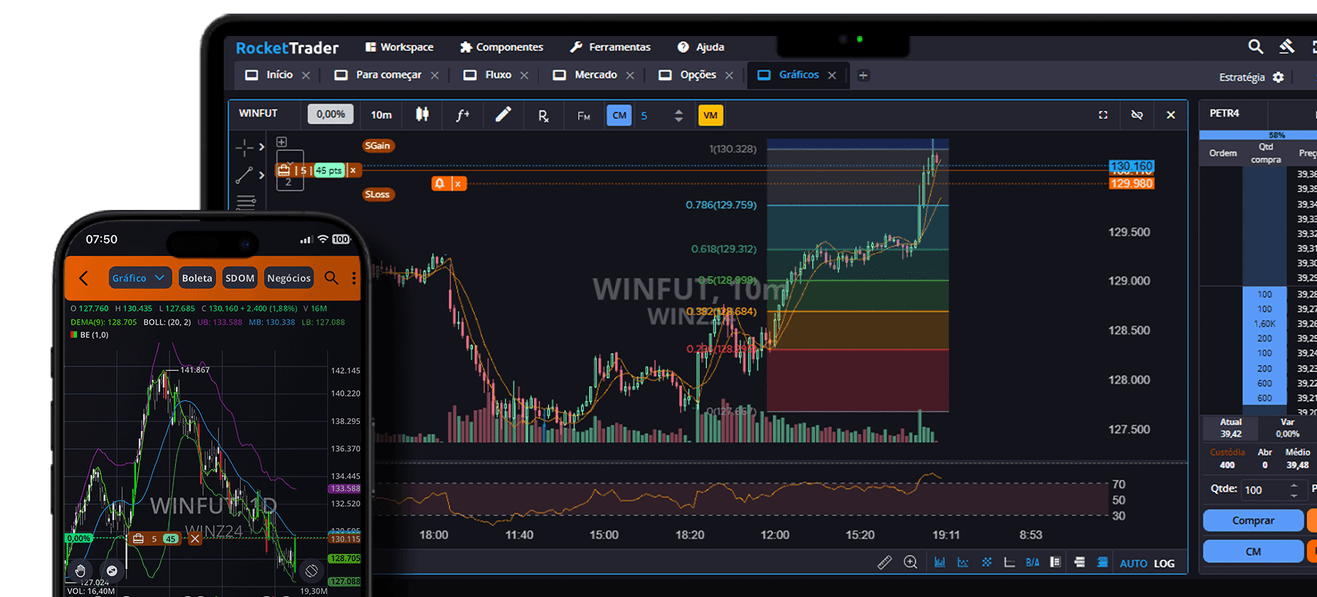Toggle LOG scale on the chart
1317x597 pixels.
(x=1164, y=564)
